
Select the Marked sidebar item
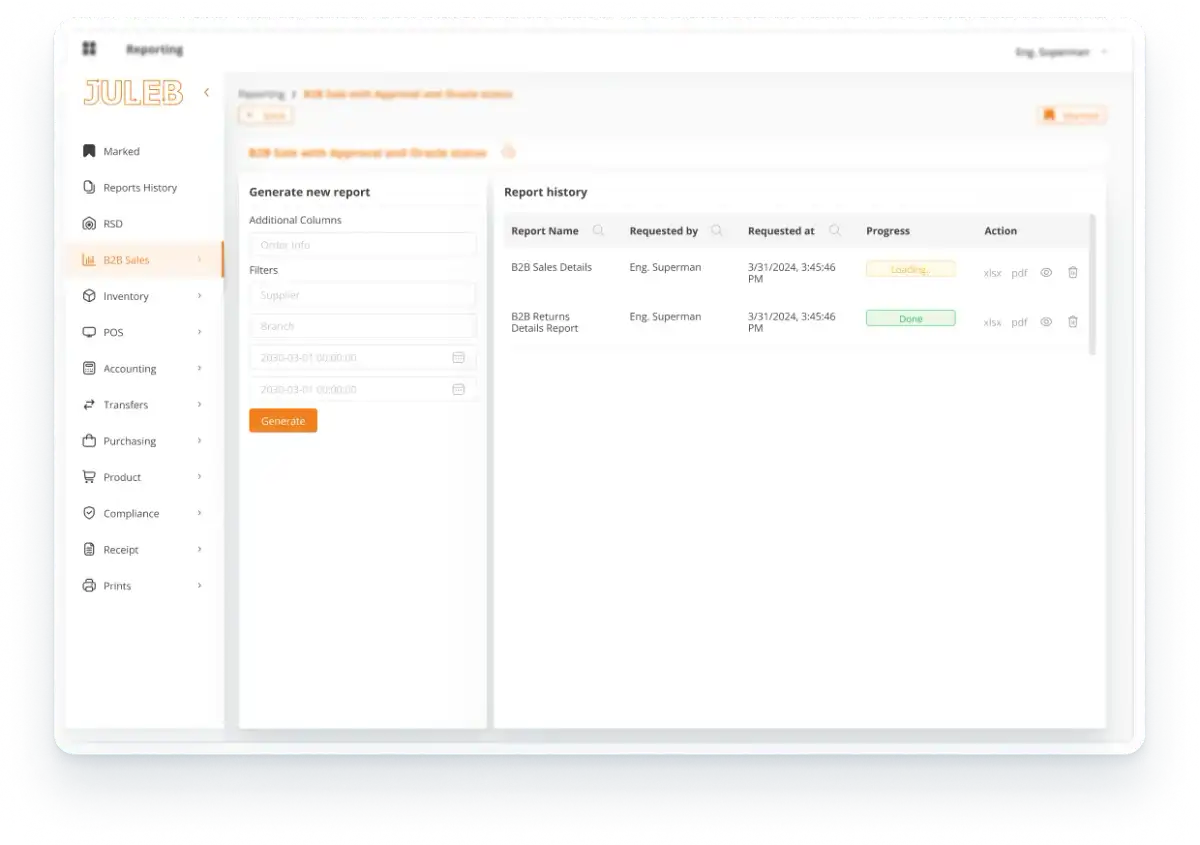coord(121,152)
